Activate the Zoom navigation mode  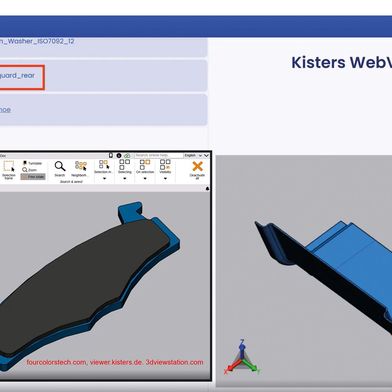30,170
